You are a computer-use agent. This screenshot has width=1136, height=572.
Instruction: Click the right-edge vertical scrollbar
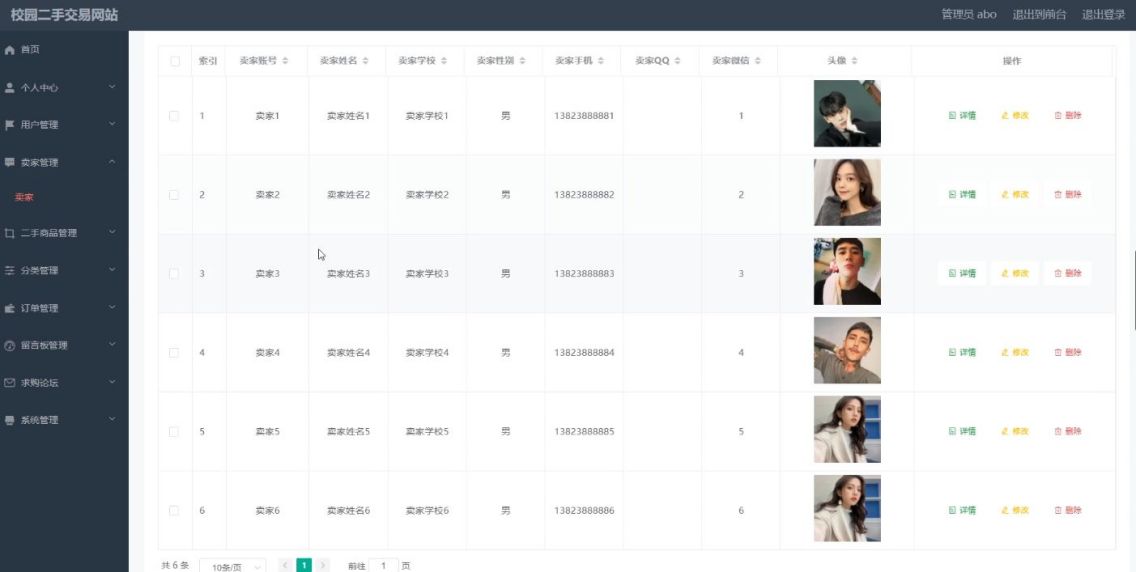click(x=1134, y=290)
